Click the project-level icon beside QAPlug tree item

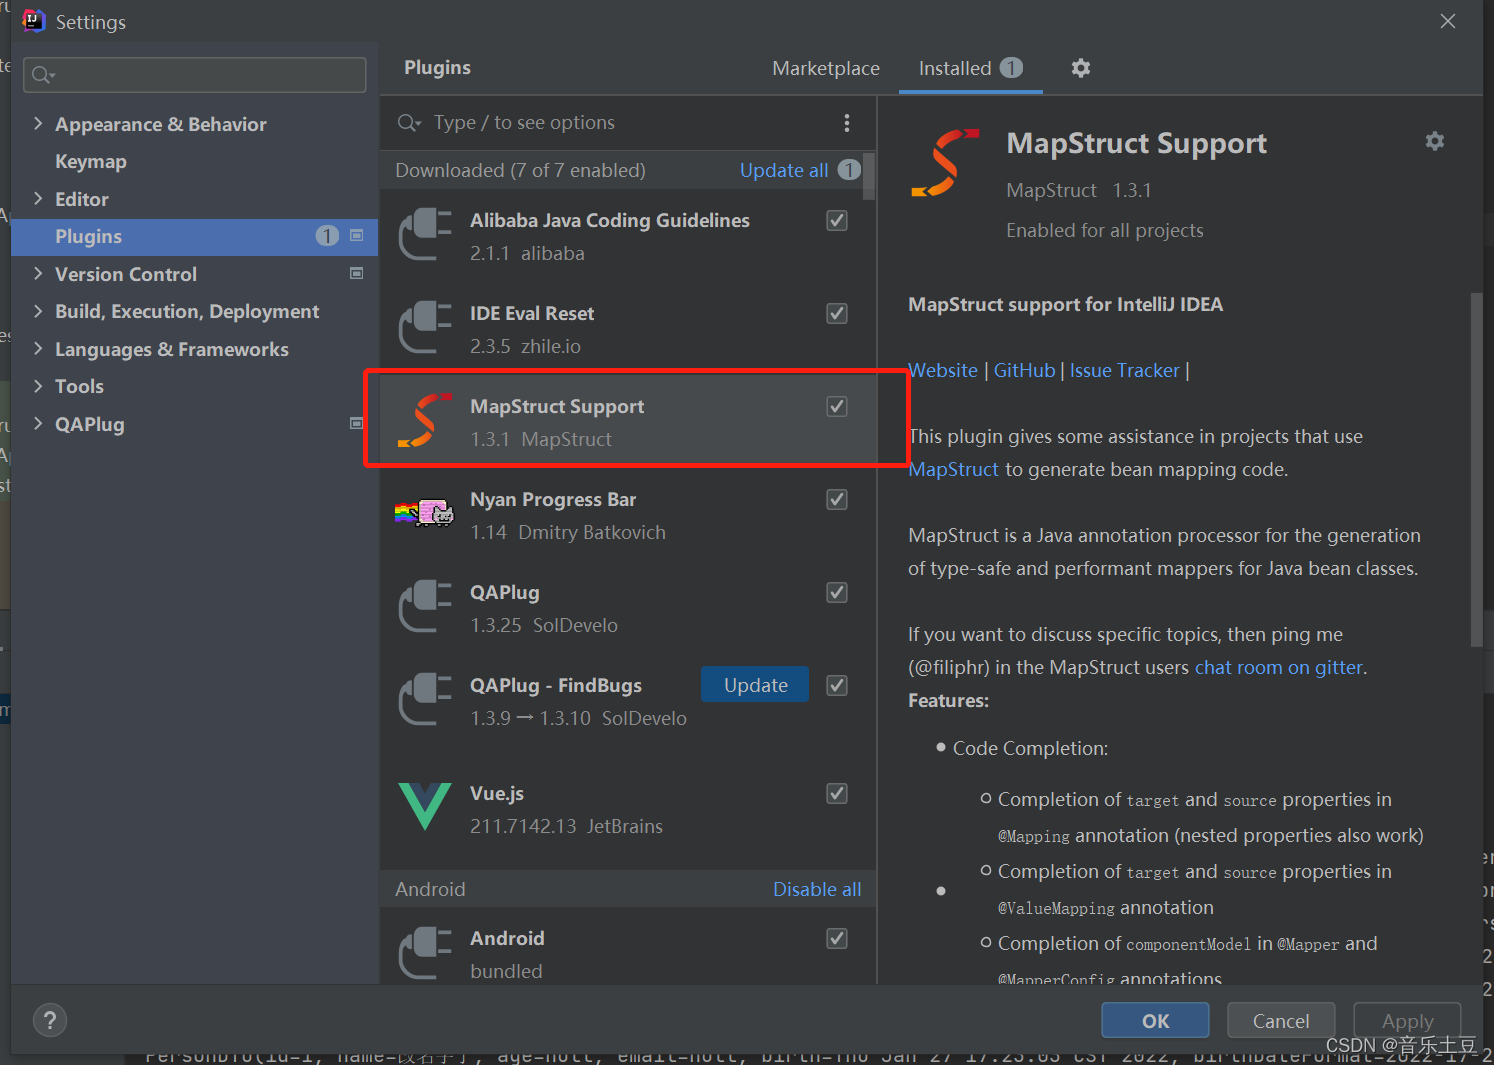point(356,423)
